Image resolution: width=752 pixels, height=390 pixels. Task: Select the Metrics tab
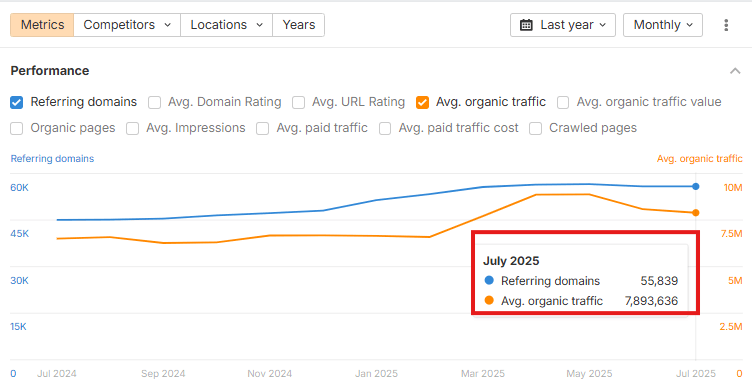42,25
